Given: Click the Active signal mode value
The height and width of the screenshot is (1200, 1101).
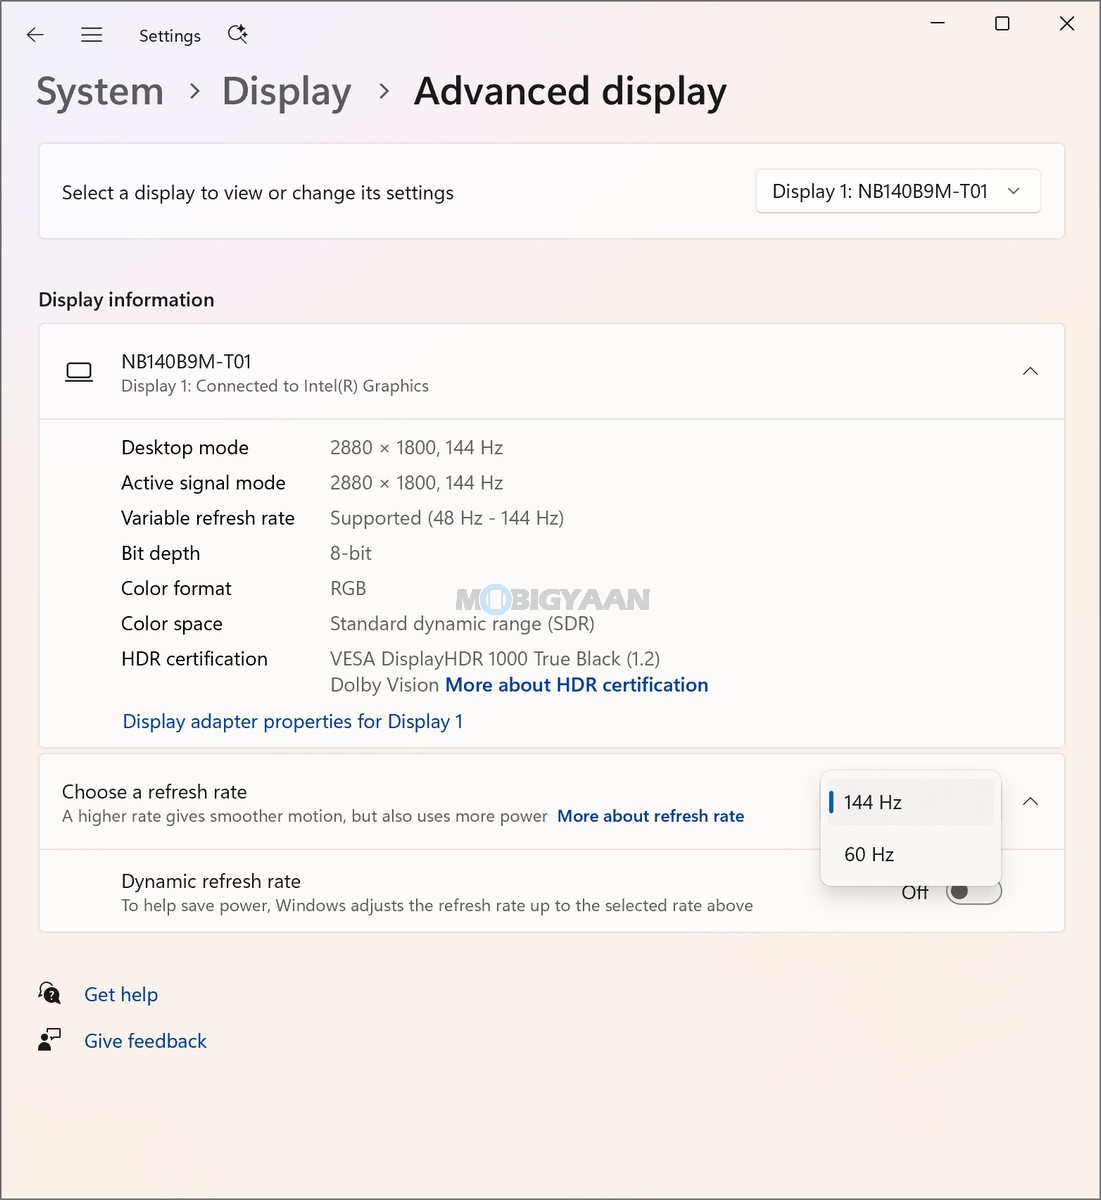Looking at the screenshot, I should [x=416, y=482].
